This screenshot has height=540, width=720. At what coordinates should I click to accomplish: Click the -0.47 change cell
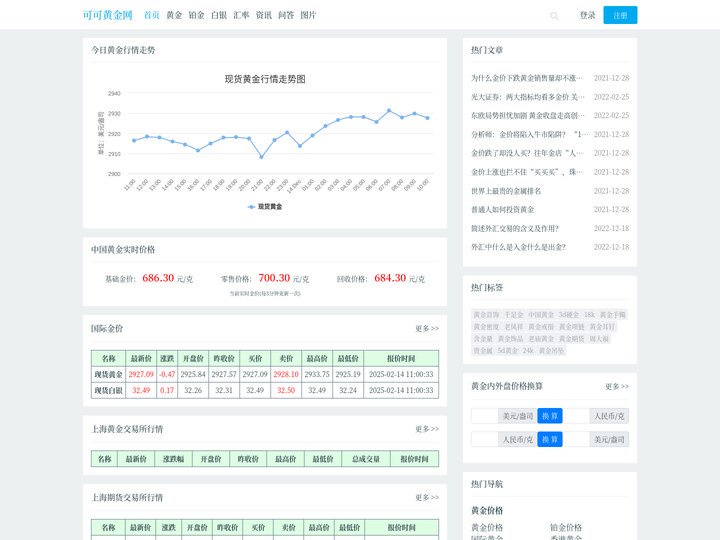(x=167, y=374)
